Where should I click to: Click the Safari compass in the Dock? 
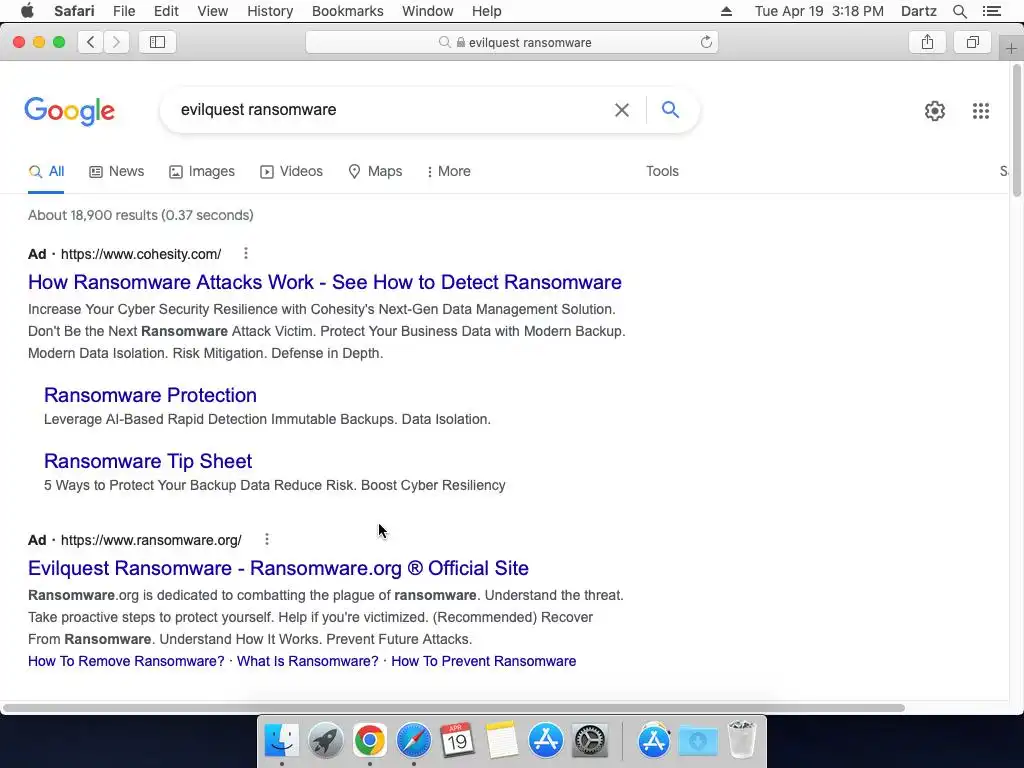pos(413,741)
